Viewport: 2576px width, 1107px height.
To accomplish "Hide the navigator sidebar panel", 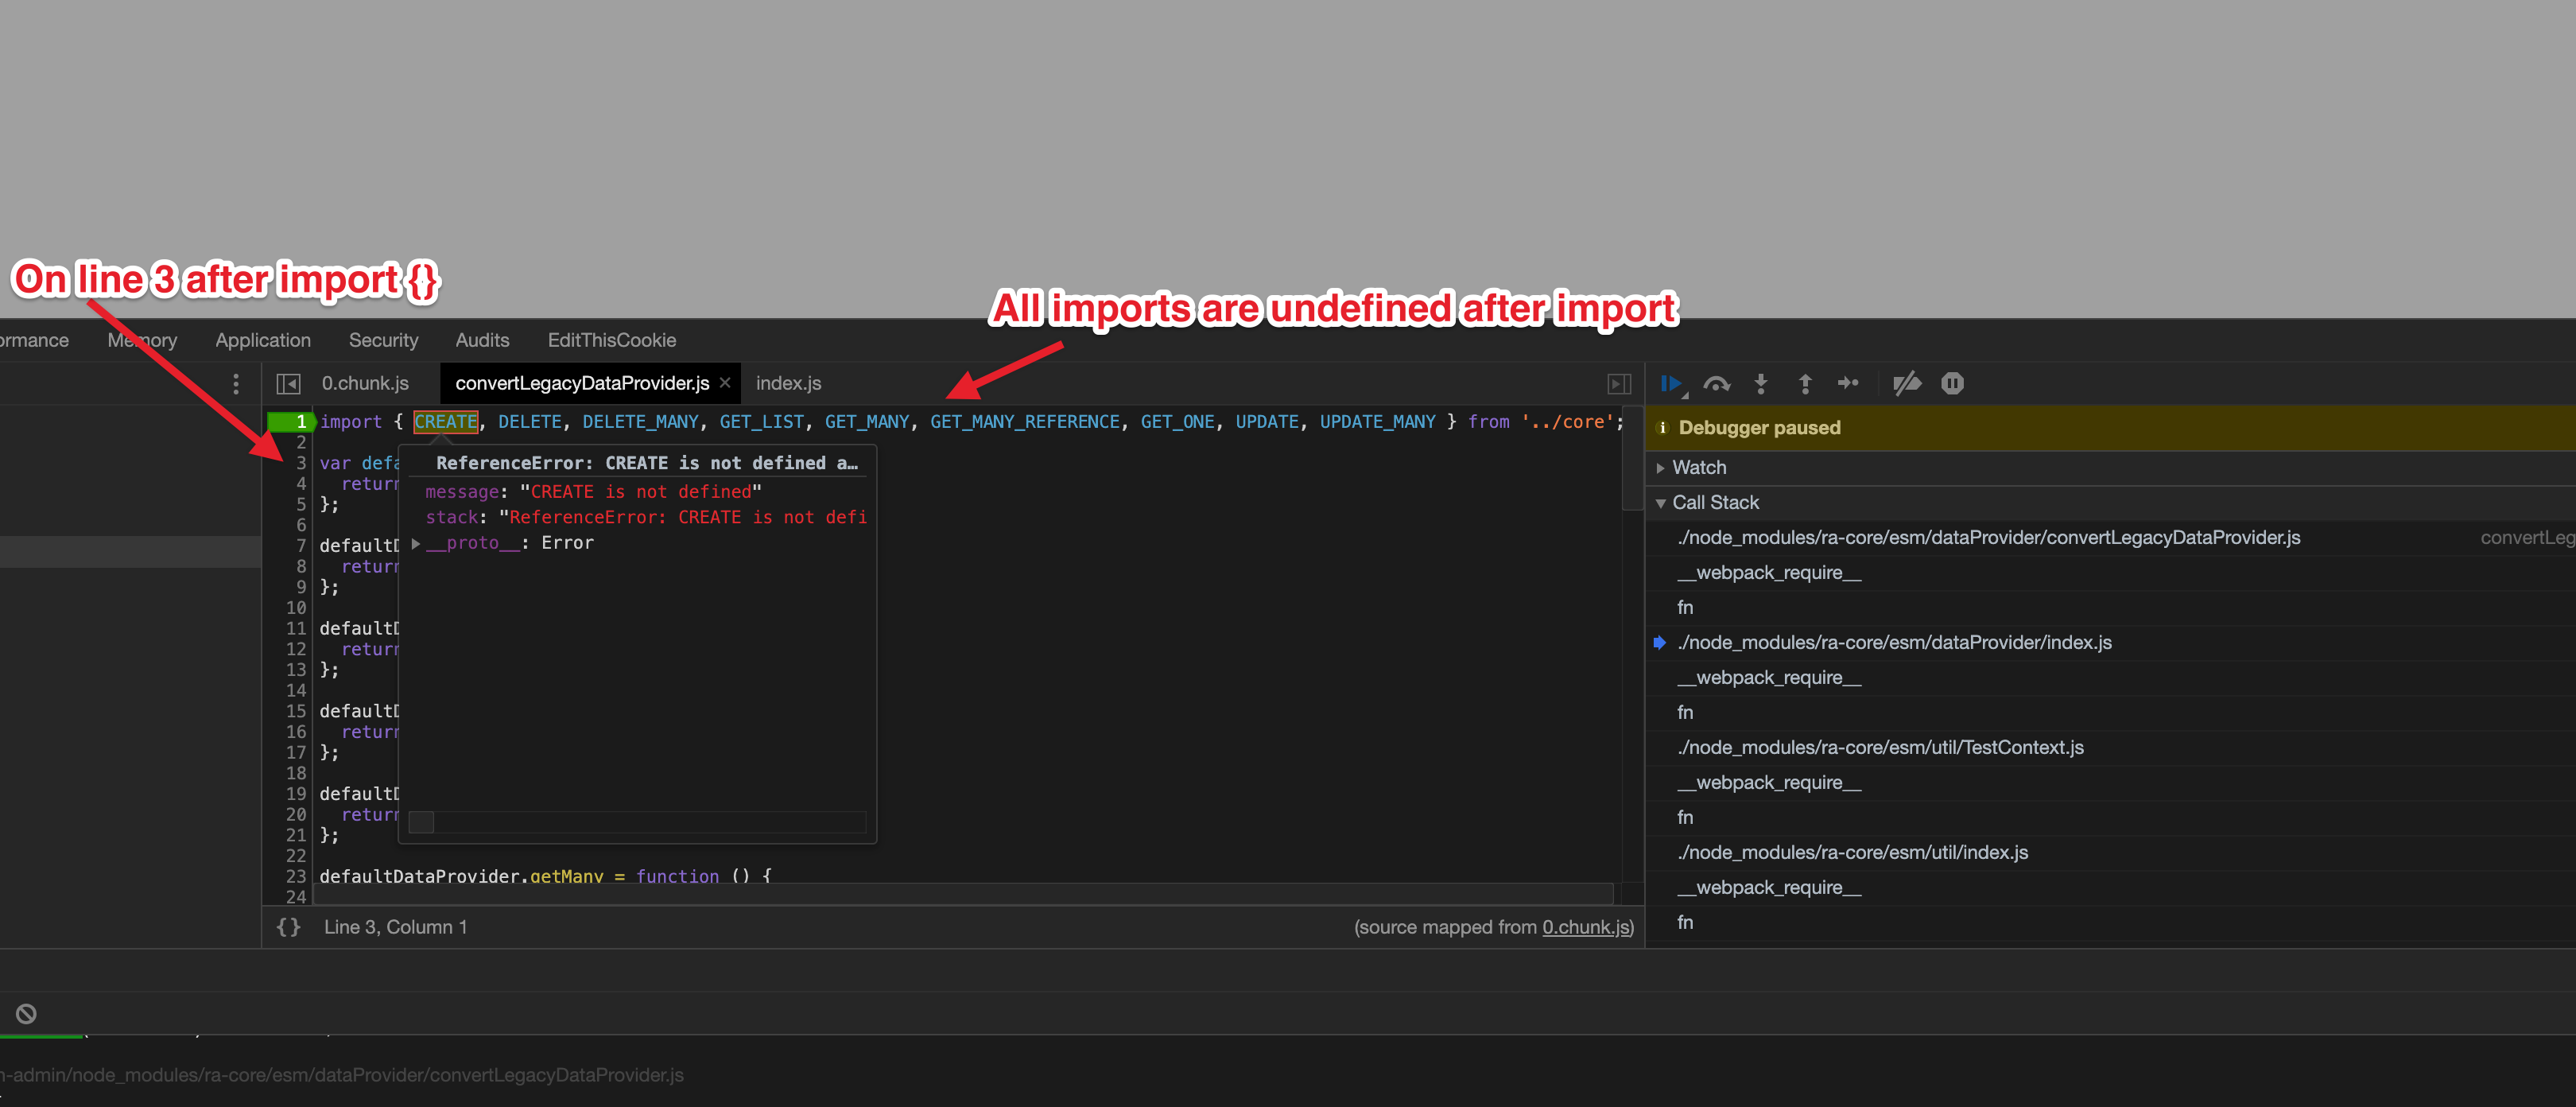I will (x=288, y=383).
